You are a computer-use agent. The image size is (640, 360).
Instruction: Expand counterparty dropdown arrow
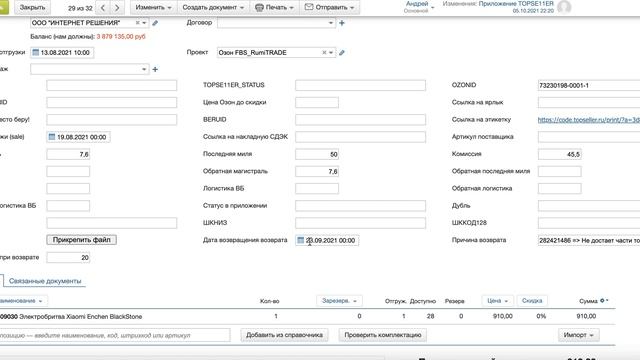144,23
